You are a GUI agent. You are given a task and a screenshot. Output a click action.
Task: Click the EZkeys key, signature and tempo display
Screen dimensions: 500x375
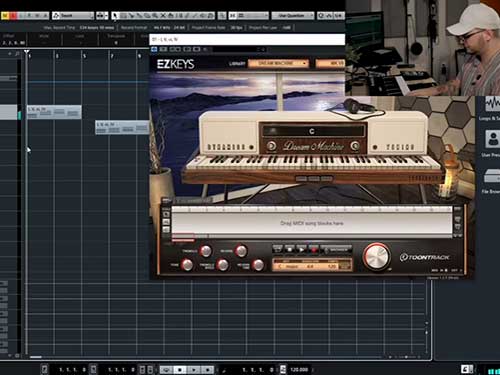tap(312, 265)
